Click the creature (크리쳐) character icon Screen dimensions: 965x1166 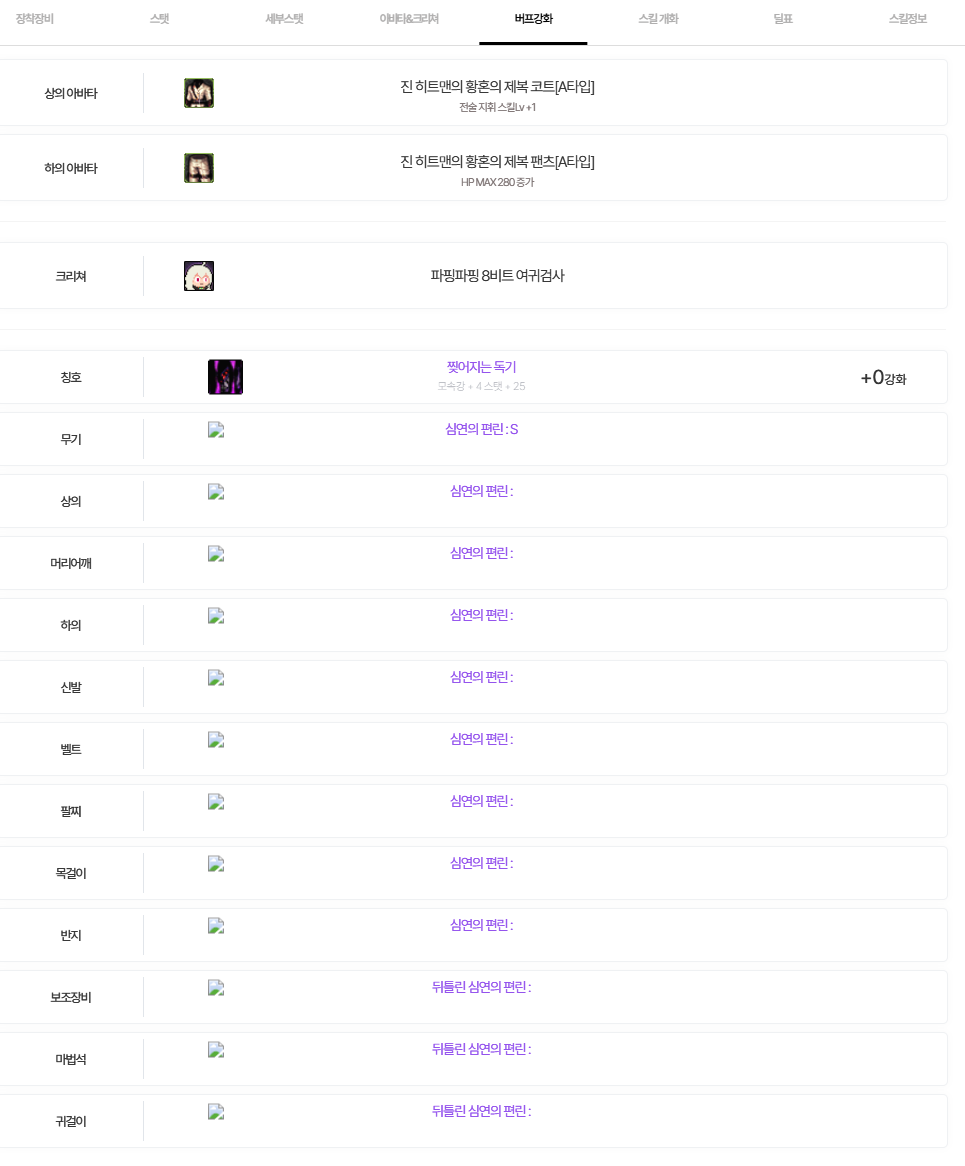point(199,276)
